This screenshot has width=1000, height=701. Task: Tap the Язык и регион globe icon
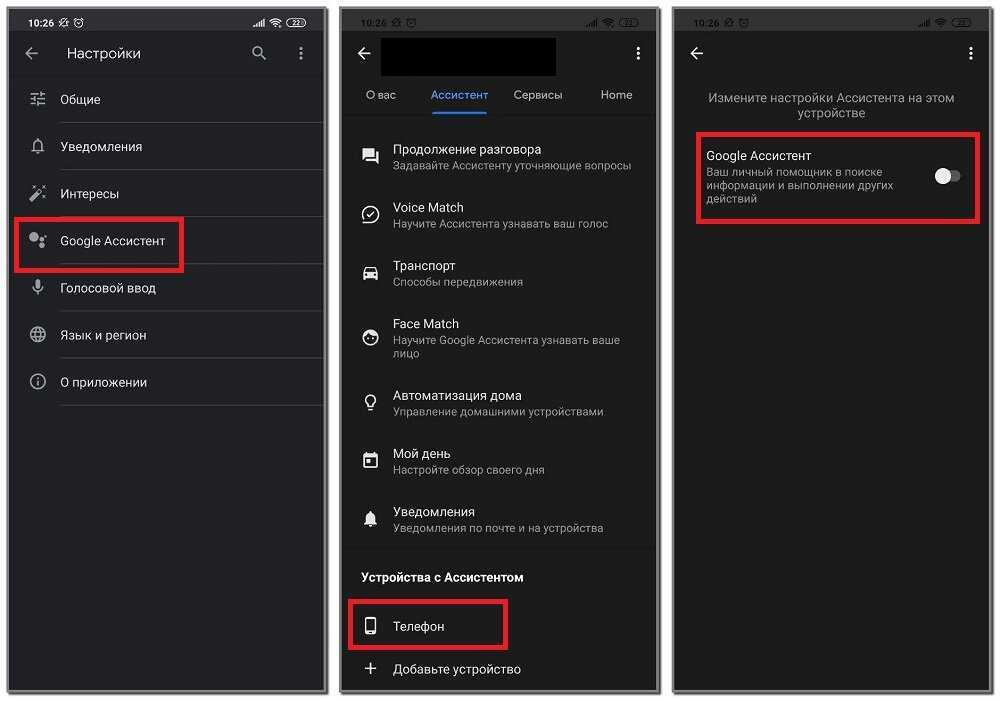(x=38, y=335)
